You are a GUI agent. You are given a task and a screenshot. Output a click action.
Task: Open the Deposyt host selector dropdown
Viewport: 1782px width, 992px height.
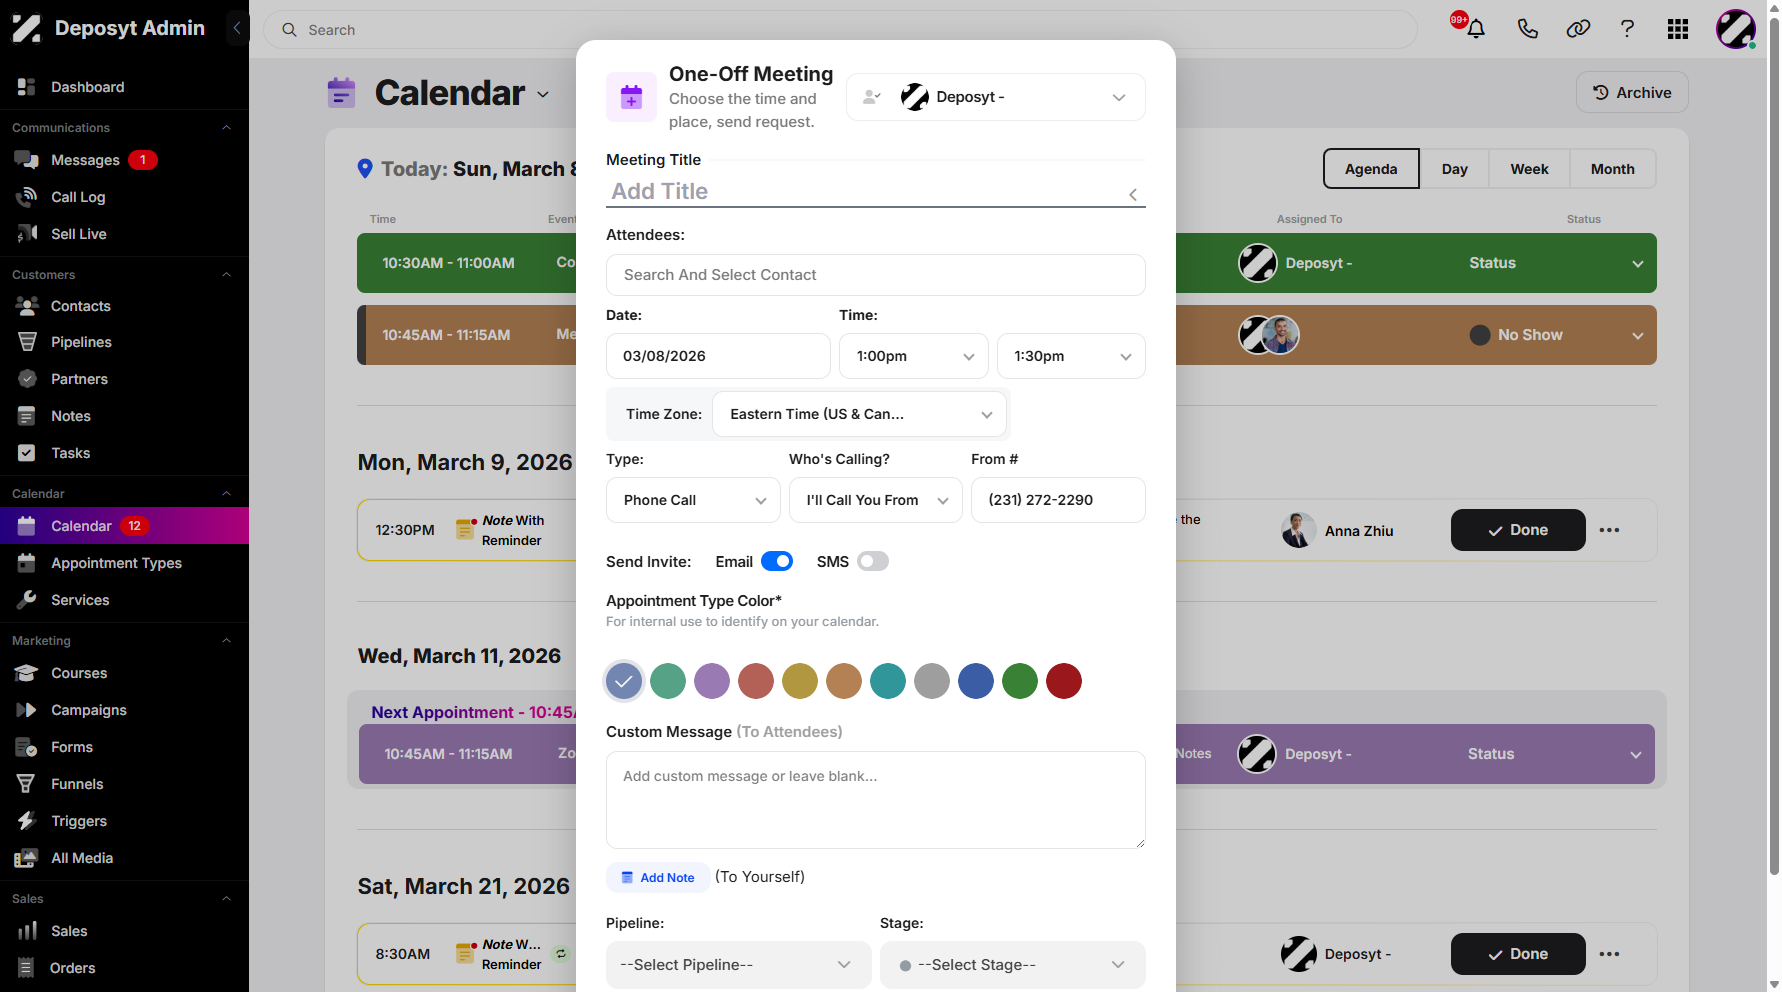(996, 97)
